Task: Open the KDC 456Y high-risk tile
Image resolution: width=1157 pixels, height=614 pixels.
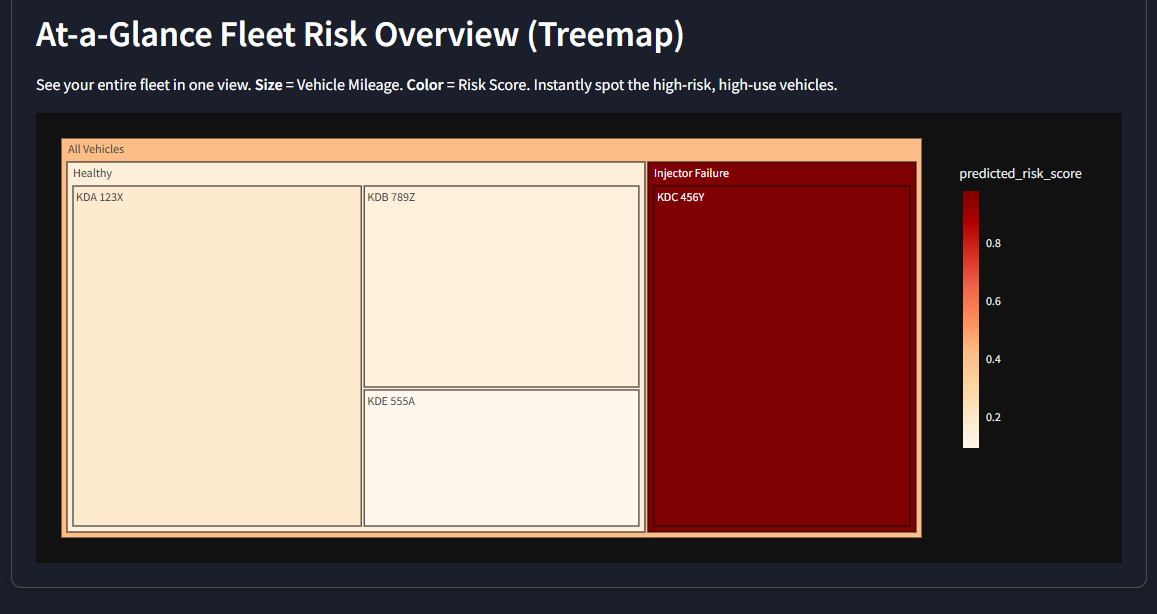Action: pyautogui.click(x=782, y=356)
